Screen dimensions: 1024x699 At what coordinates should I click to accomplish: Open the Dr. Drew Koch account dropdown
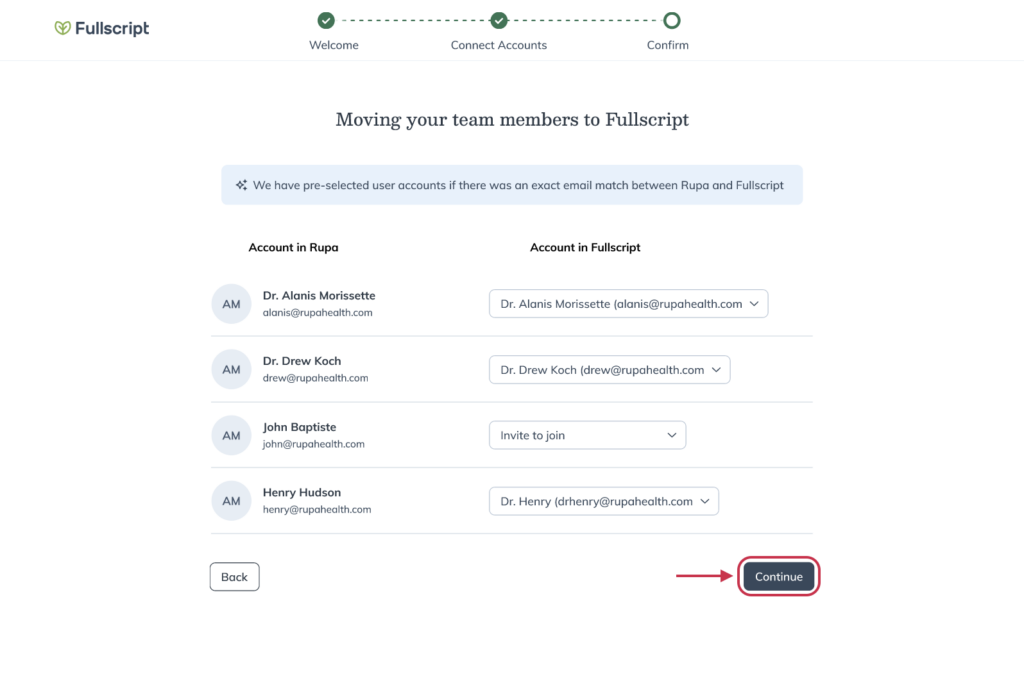pos(609,370)
